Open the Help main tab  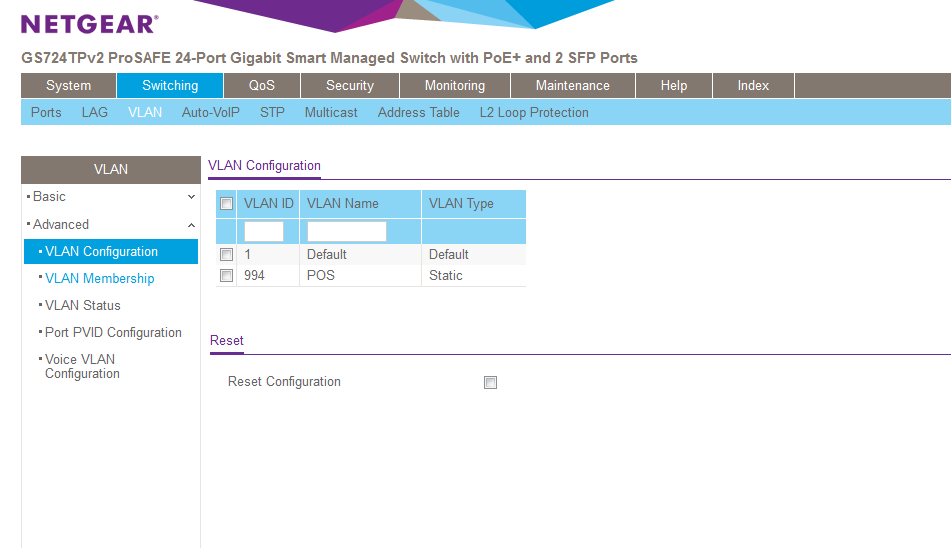point(674,85)
